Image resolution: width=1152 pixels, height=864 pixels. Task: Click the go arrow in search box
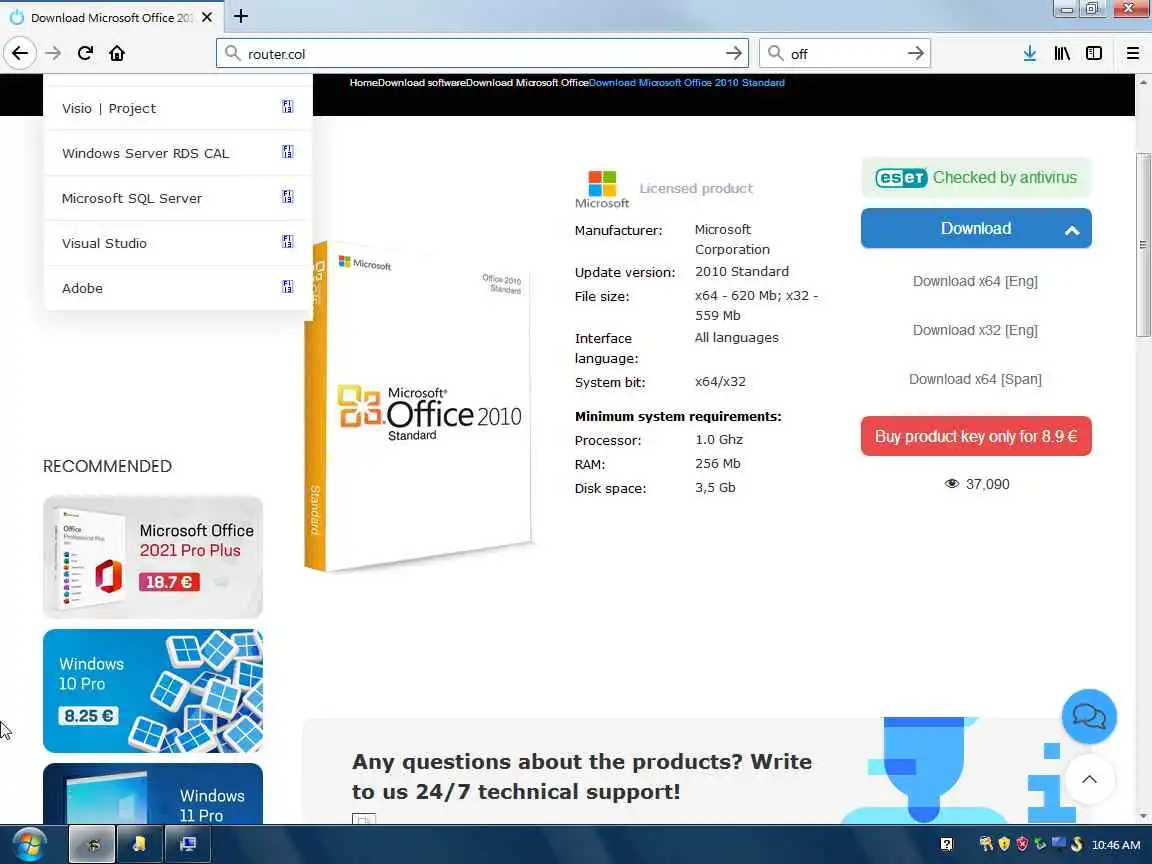pyautogui.click(x=915, y=53)
